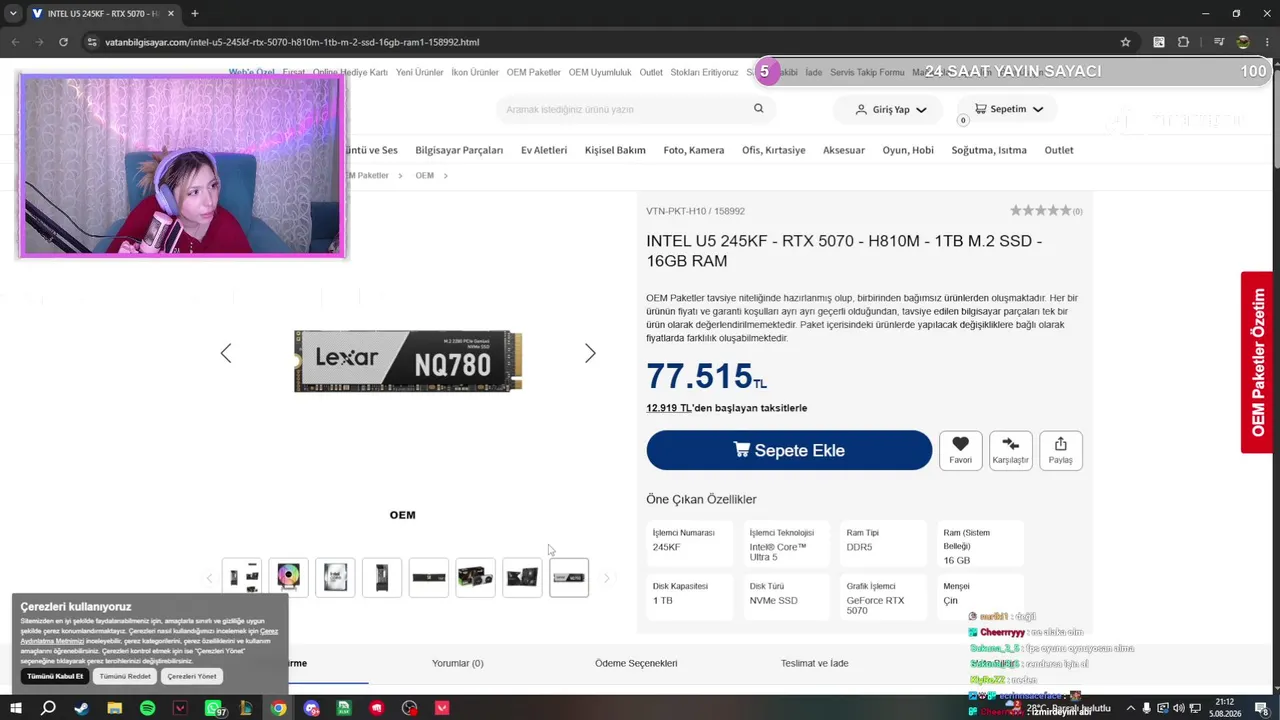Image resolution: width=1280 pixels, height=720 pixels.
Task: Reload the page with the browser refresh icon
Action: (x=63, y=42)
